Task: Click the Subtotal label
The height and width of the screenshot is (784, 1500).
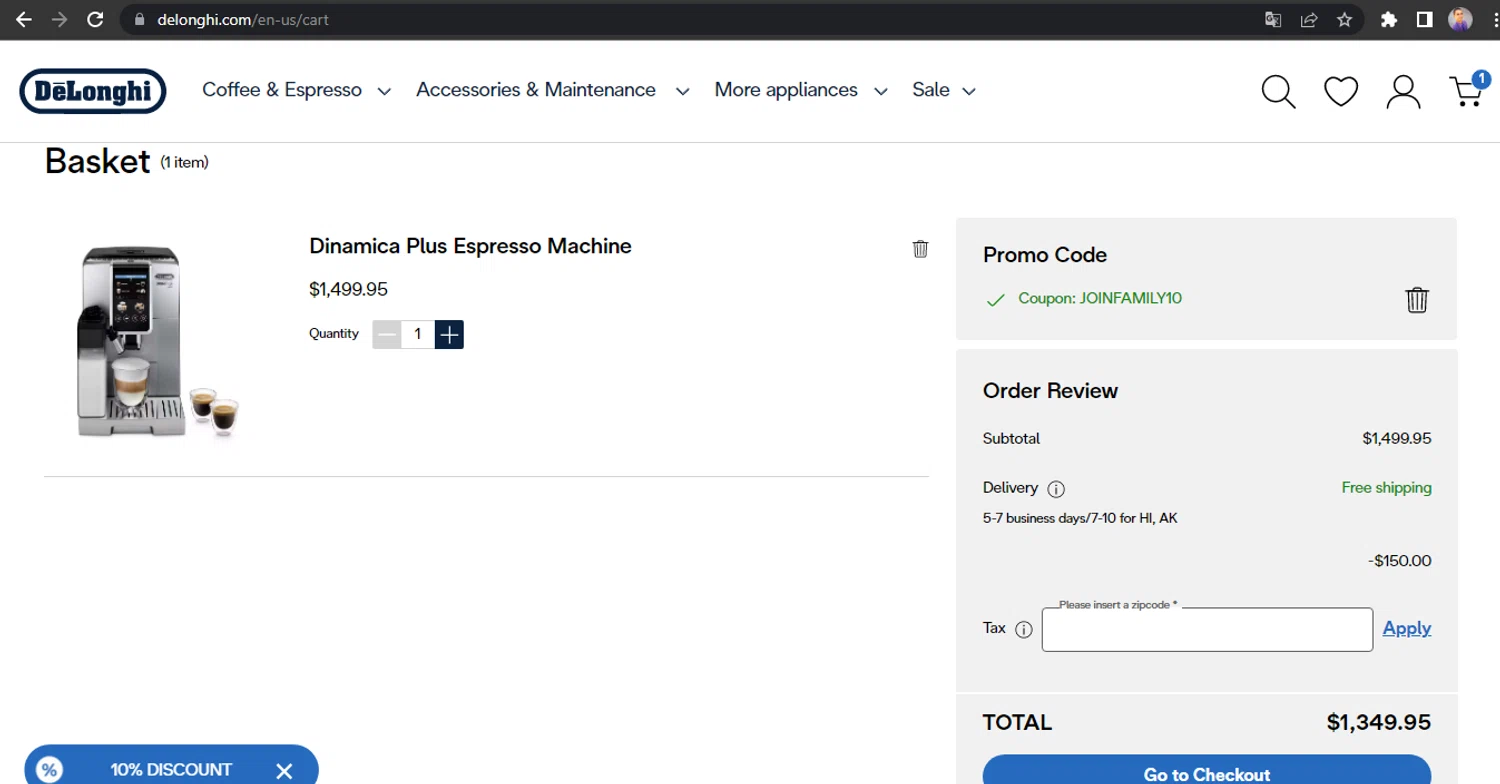Action: point(1011,439)
